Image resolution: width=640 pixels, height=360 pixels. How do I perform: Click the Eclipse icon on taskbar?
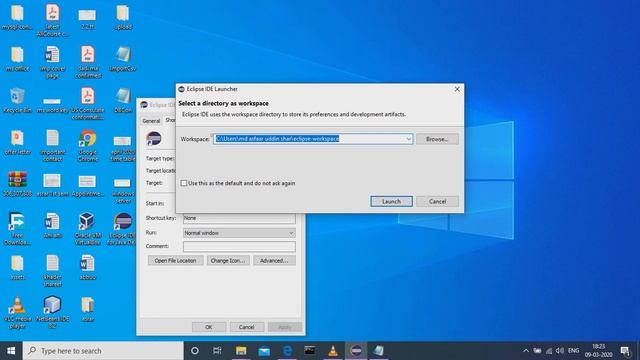[x=356, y=351]
